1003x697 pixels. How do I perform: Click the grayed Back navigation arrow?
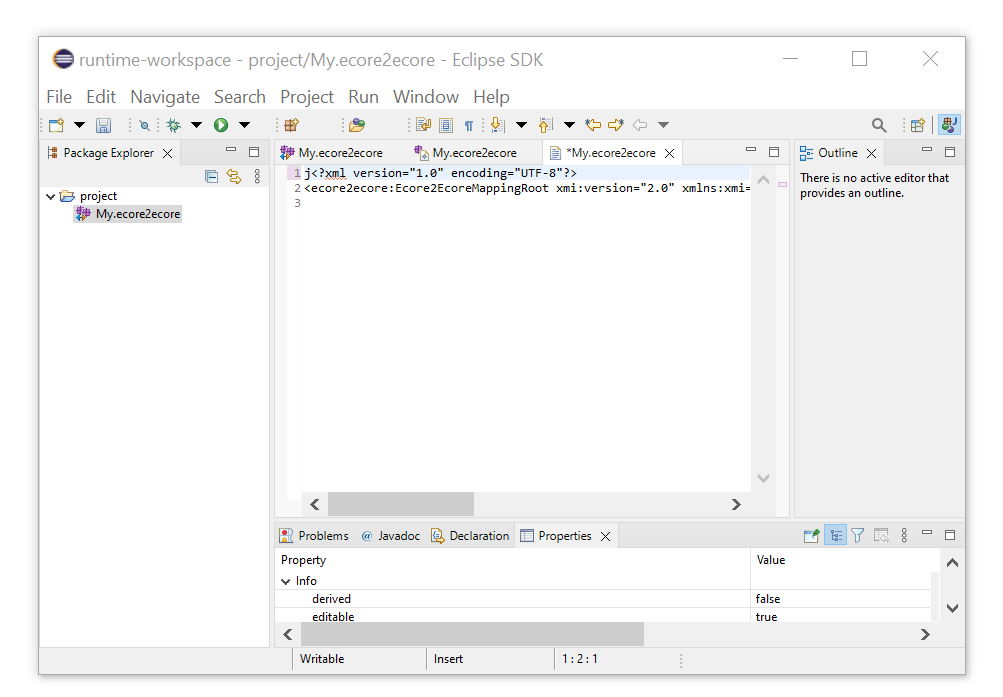tap(640, 125)
